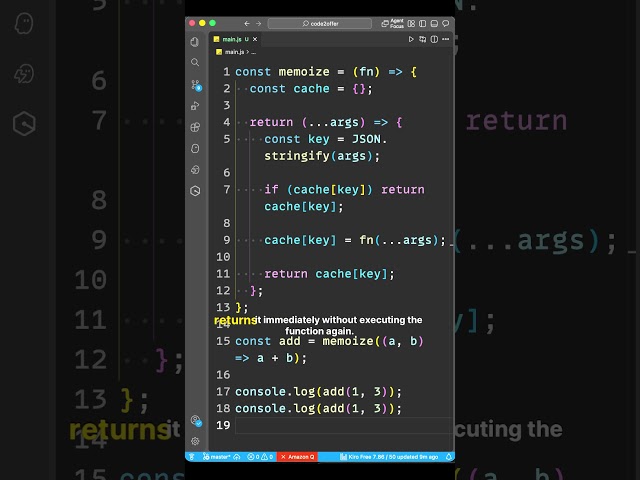Open changes compare icon in editor toolbar

point(423,39)
